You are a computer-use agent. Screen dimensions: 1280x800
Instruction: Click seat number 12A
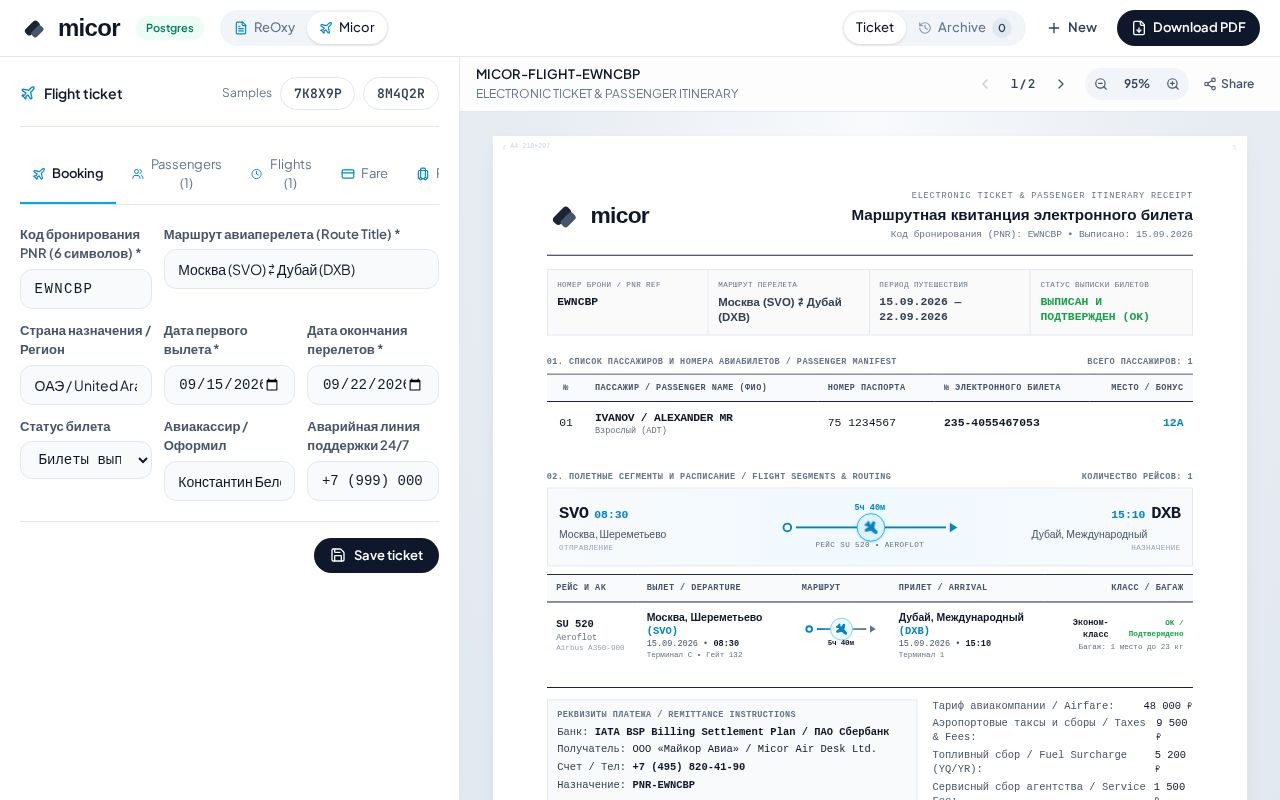pos(1173,423)
